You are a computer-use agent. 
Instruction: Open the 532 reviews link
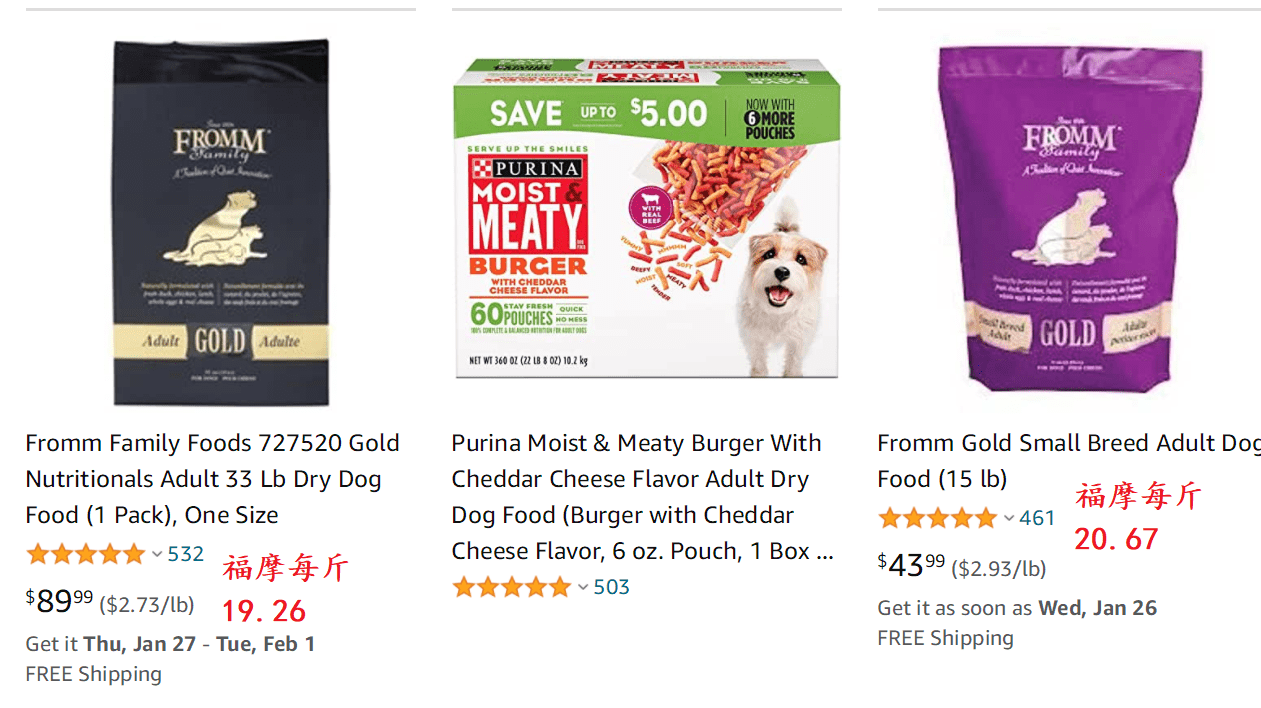[186, 554]
